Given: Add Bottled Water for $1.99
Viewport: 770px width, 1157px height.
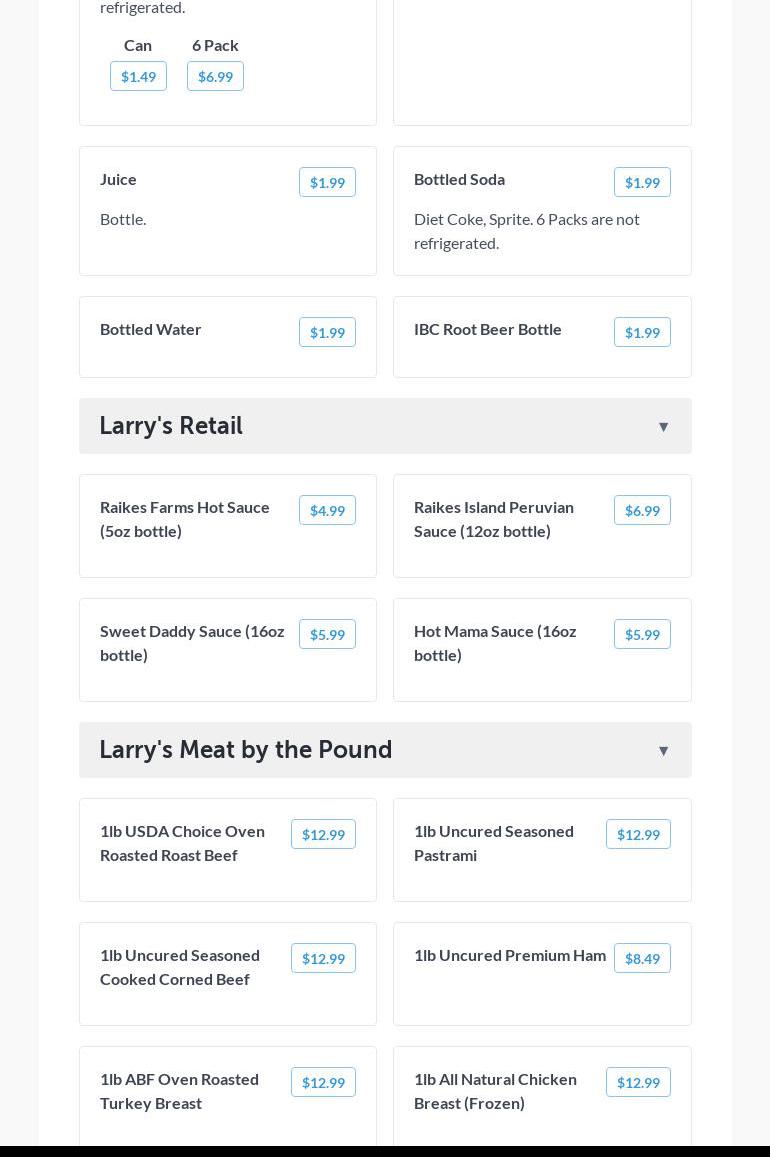Looking at the screenshot, I should point(327,333).
